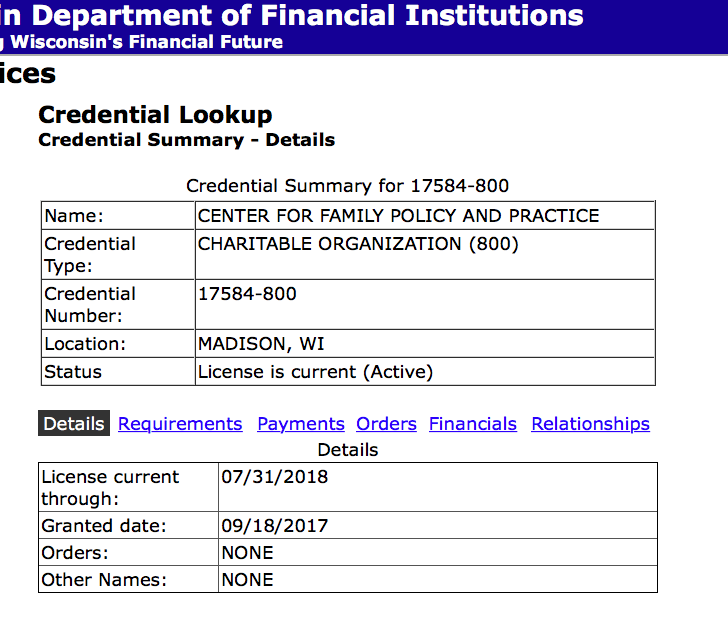Click the 17584-800 credential number cell
The image size is (728, 626).
point(247,294)
